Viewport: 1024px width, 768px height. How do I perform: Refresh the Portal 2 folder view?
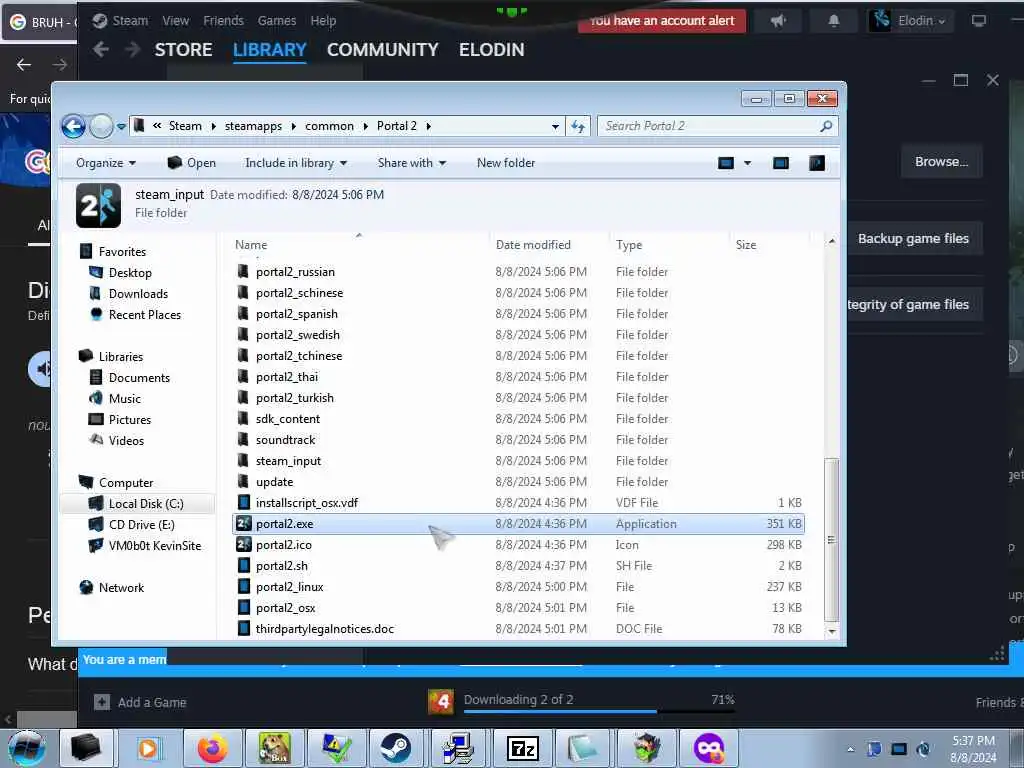[x=578, y=127]
